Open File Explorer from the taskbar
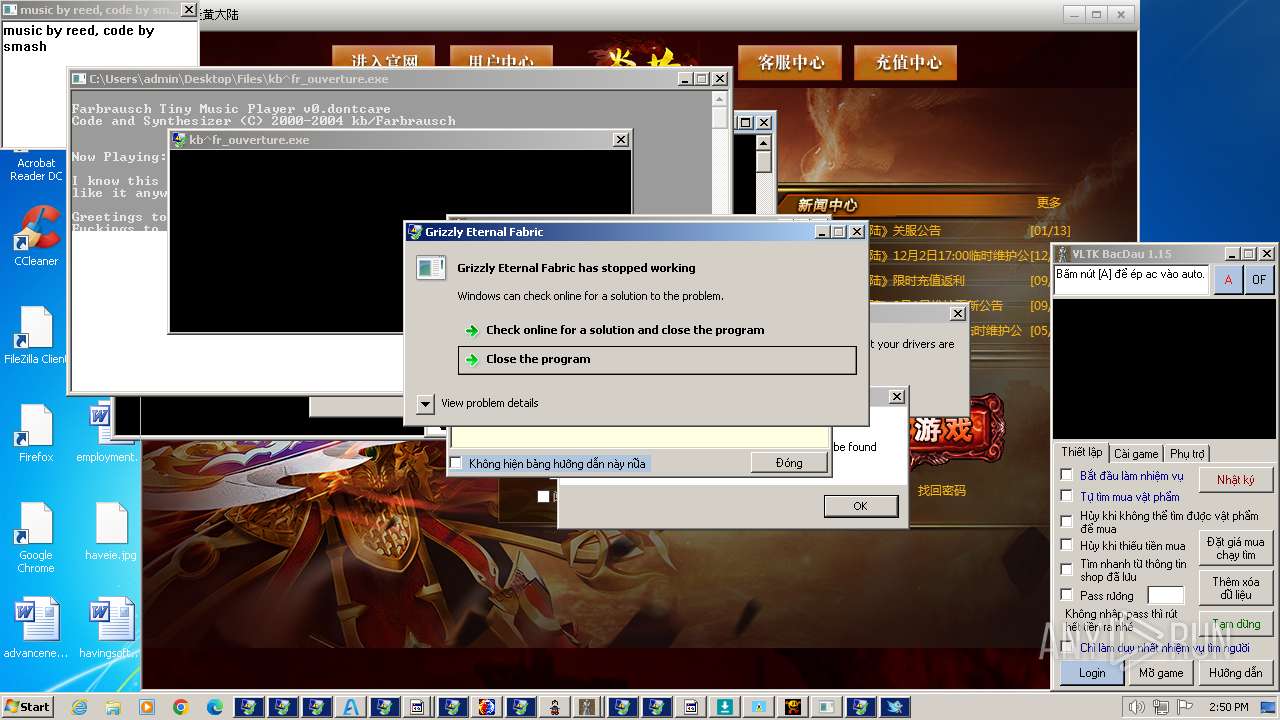The height and width of the screenshot is (720, 1280). point(113,707)
